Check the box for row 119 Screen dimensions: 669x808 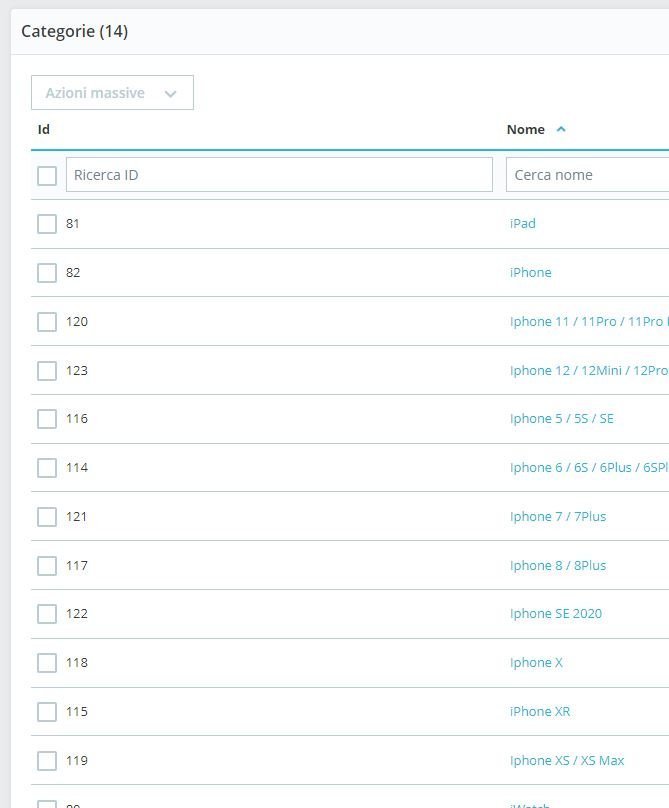tap(47, 761)
